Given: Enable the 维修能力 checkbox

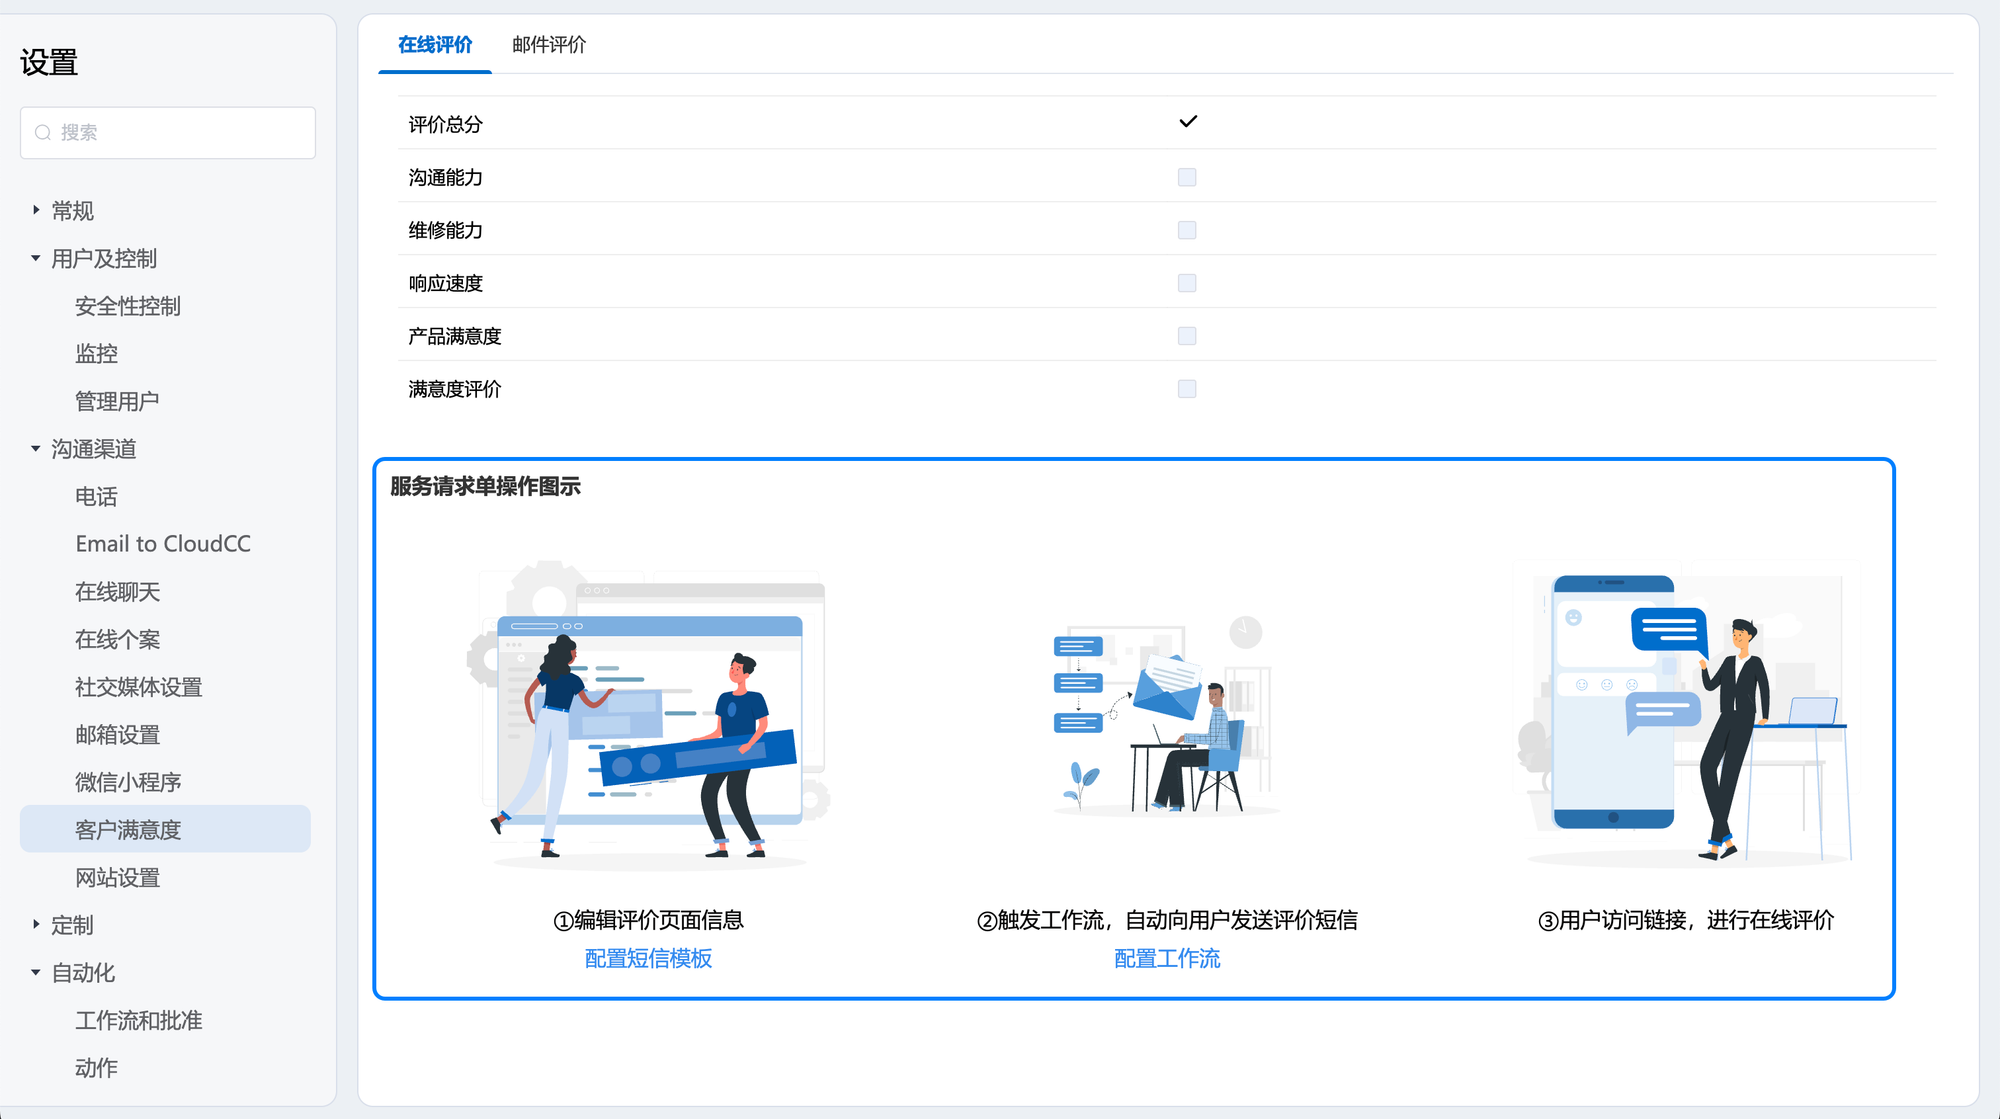Looking at the screenshot, I should pos(1187,231).
